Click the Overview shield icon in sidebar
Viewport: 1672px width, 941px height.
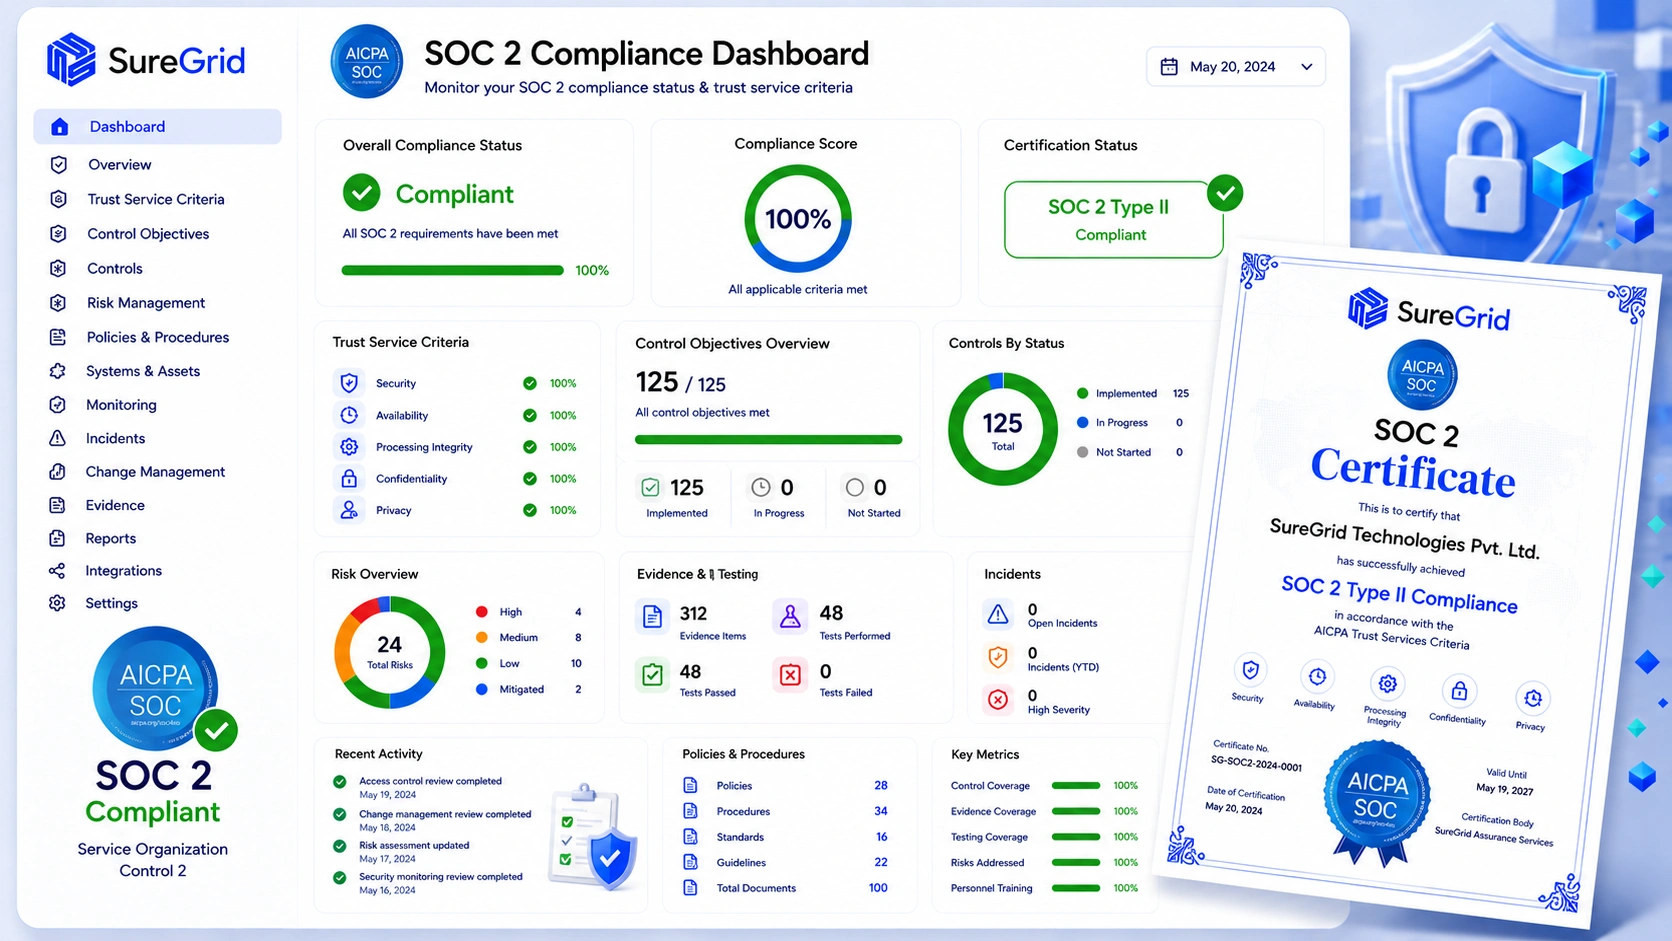(x=58, y=165)
